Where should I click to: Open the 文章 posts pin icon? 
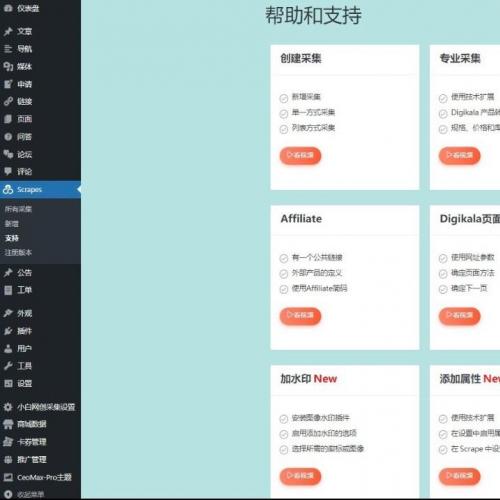[8, 32]
